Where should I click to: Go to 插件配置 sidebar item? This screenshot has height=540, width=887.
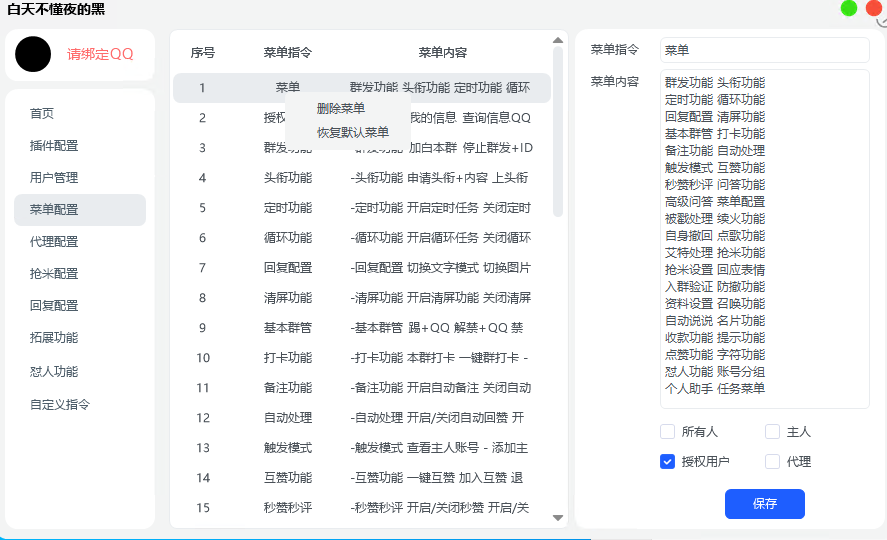pos(54,146)
